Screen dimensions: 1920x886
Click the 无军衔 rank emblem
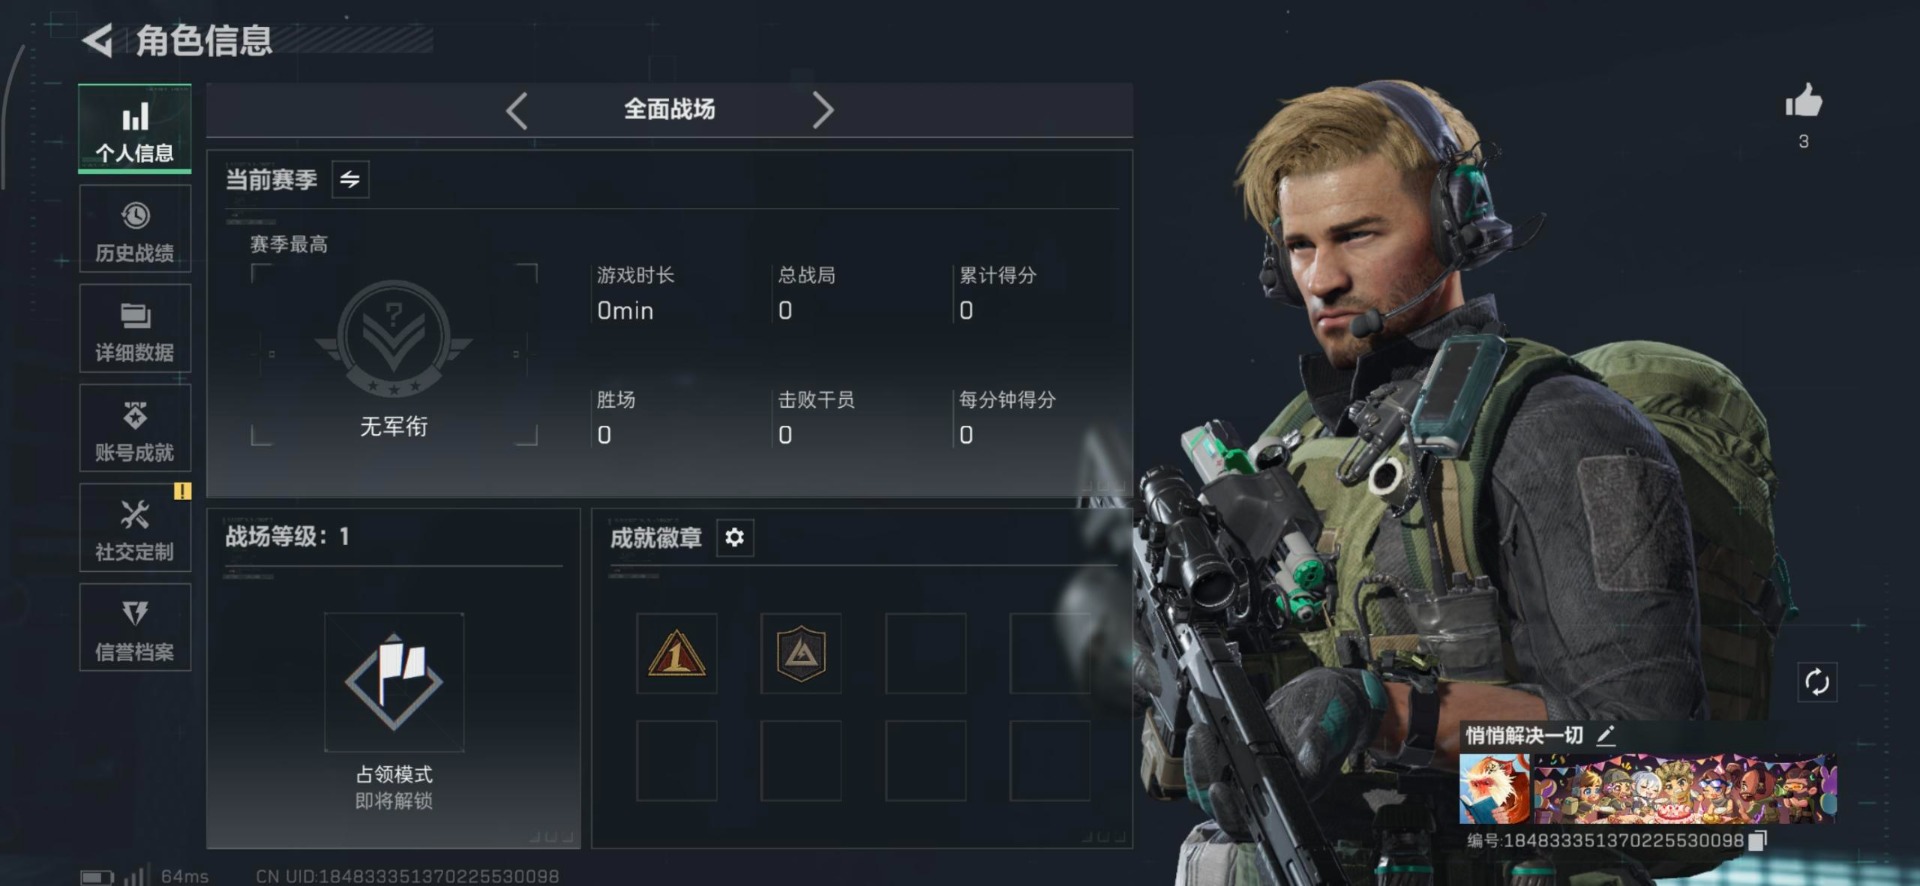(x=394, y=338)
